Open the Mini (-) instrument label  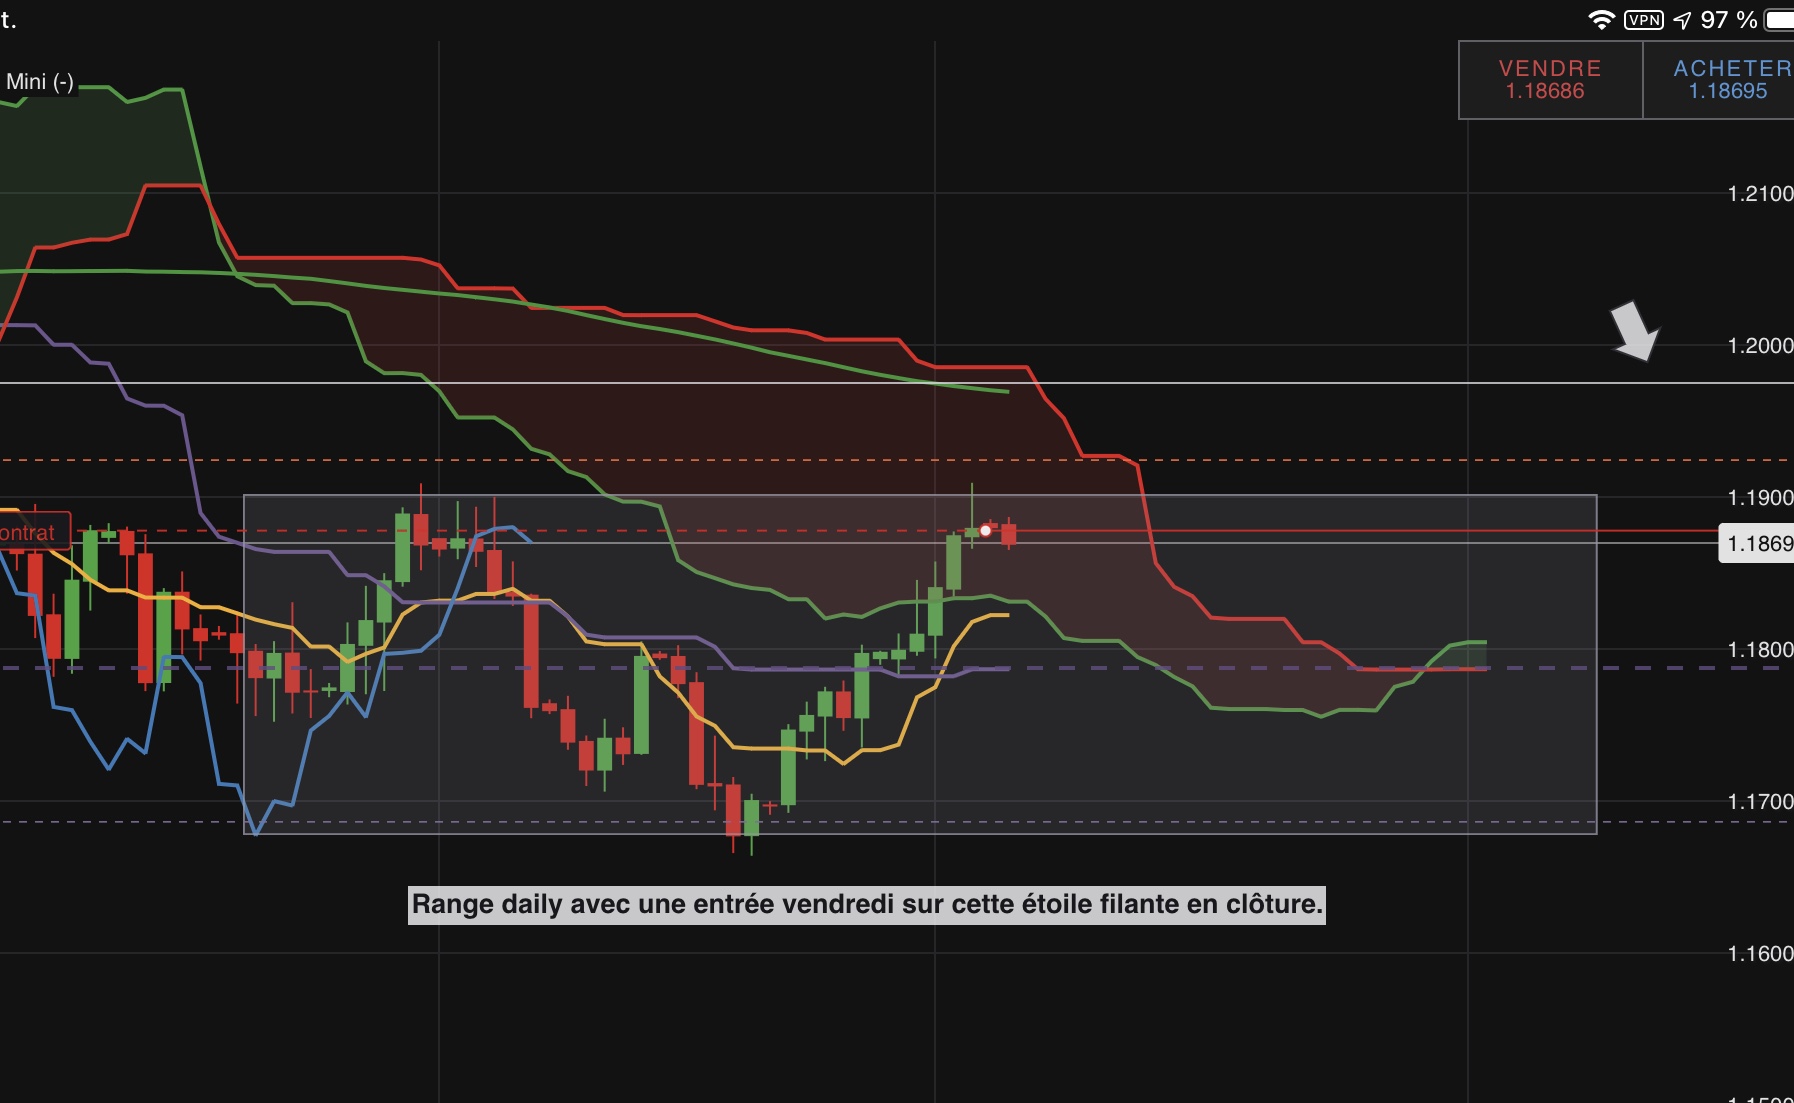tap(40, 82)
